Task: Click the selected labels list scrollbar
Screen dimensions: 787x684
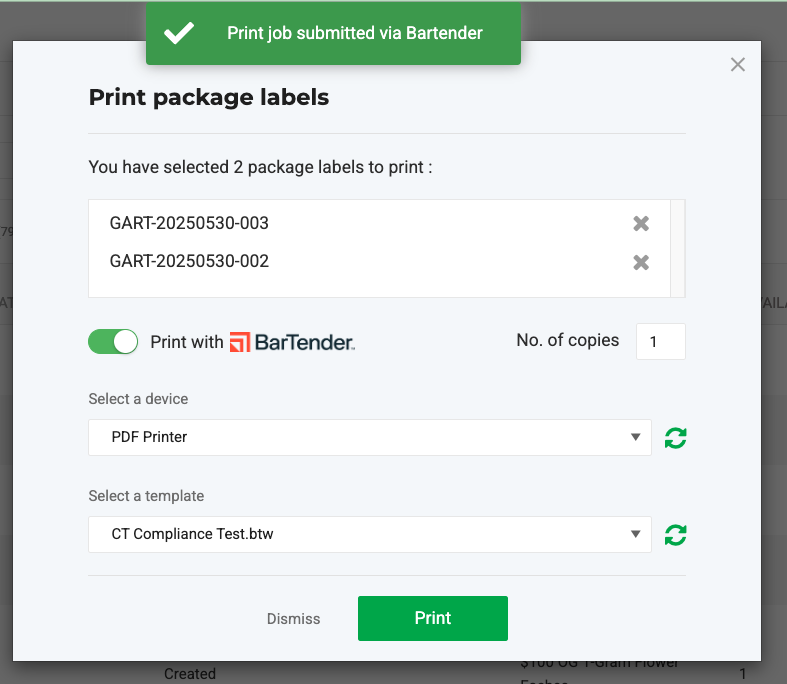Action: click(677, 248)
